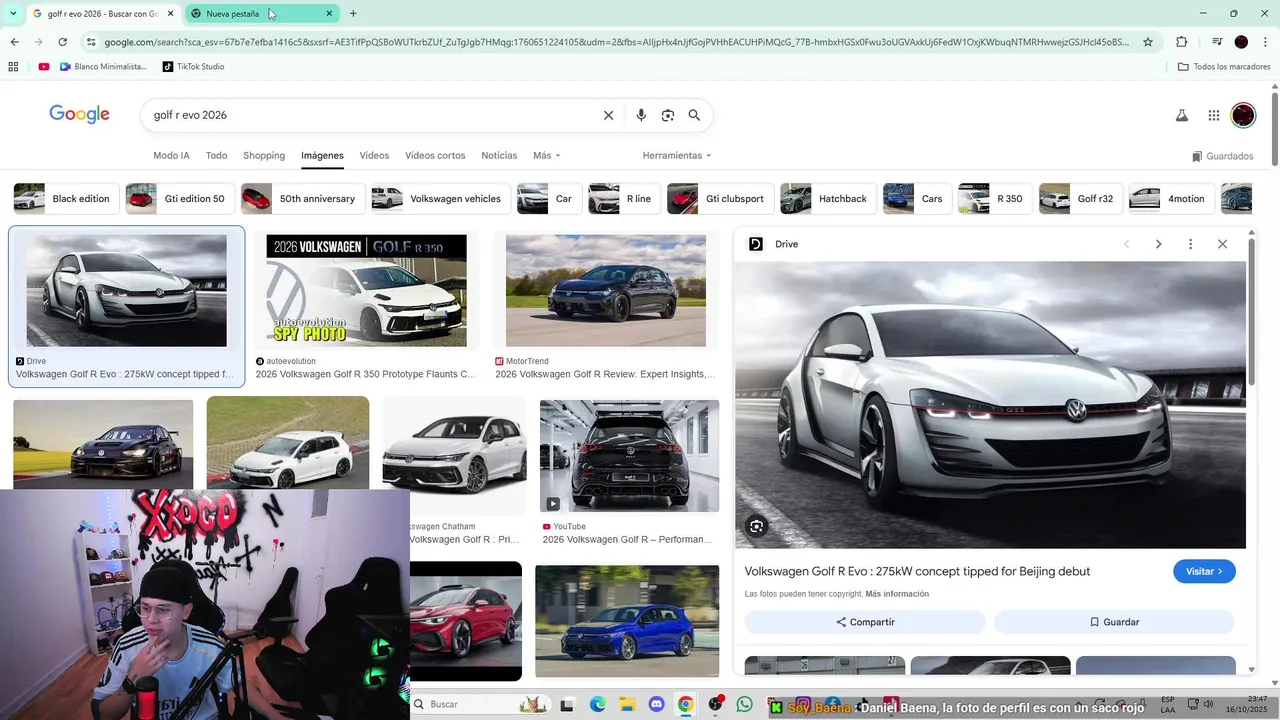Screen dimensions: 1280x720
Task: Clear the search box with X icon
Action: point(608,115)
